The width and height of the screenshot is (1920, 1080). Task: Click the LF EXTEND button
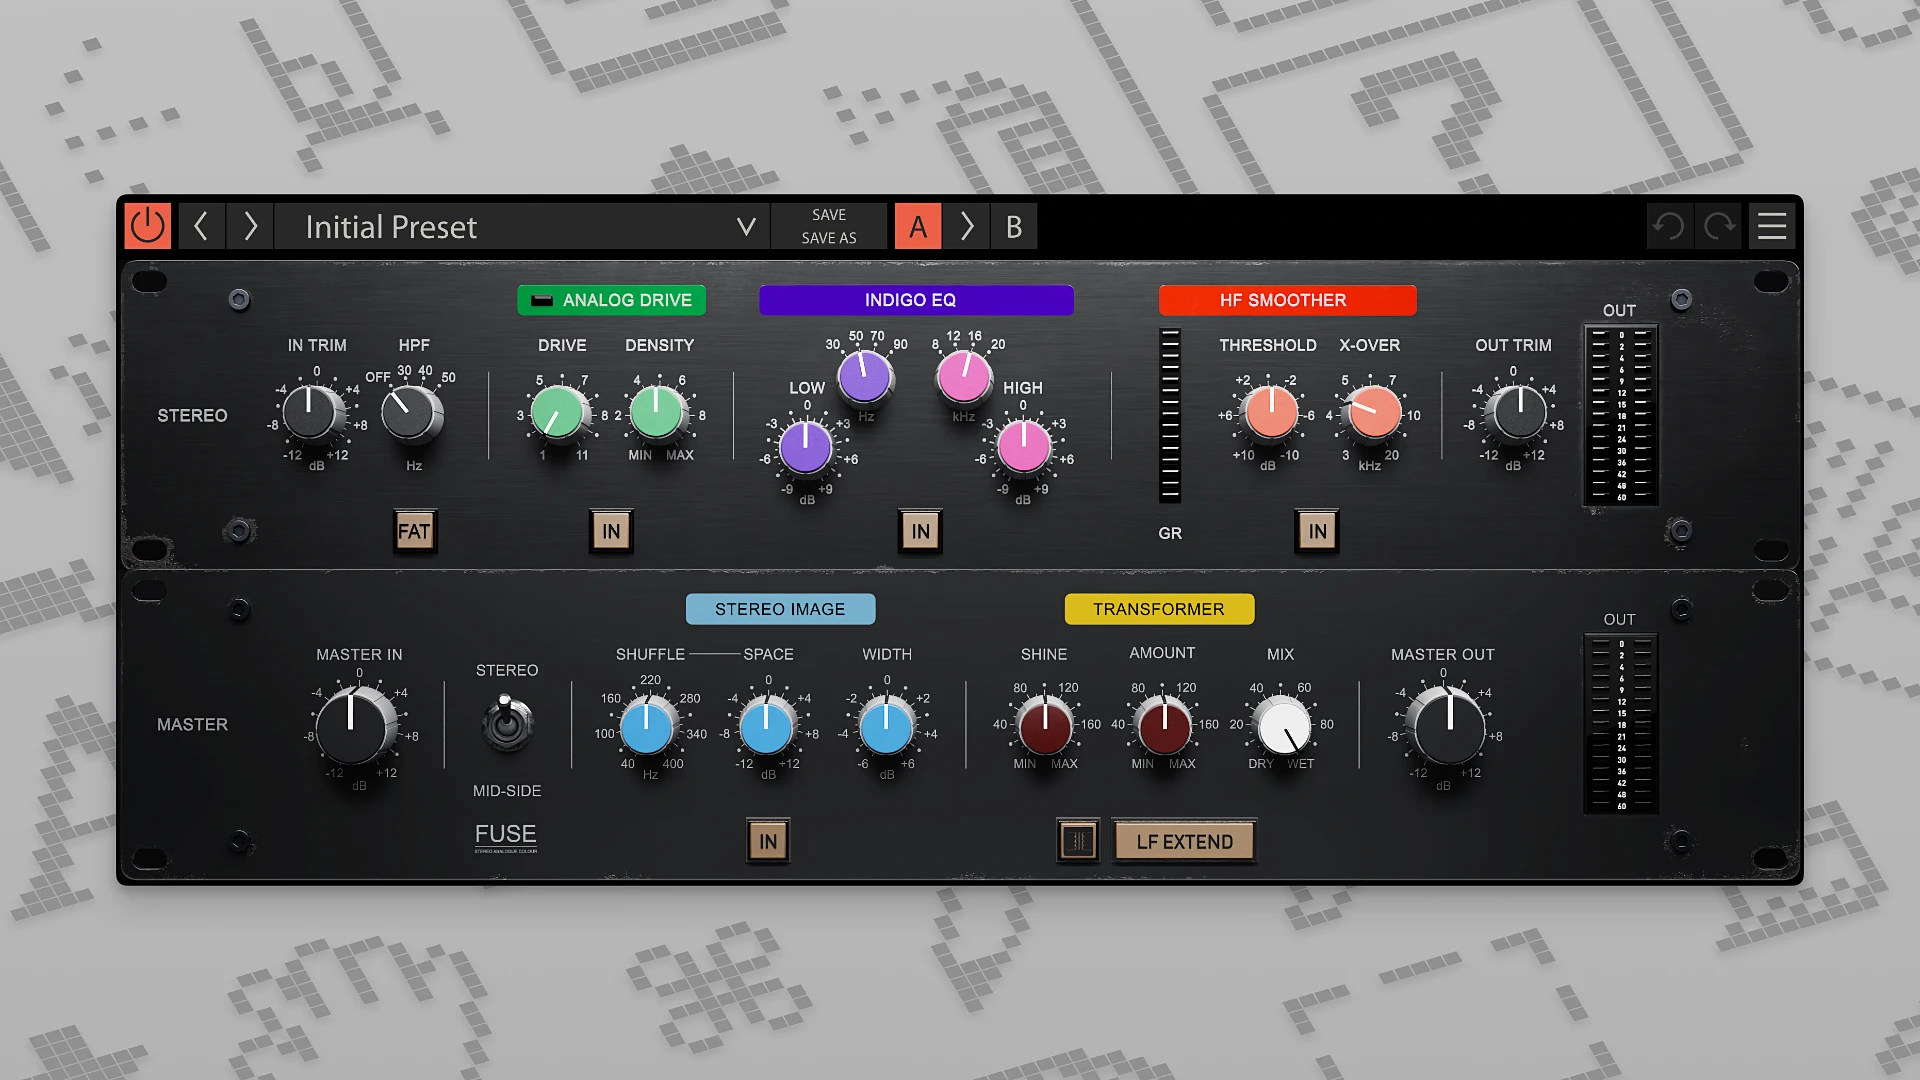pyautogui.click(x=1184, y=841)
